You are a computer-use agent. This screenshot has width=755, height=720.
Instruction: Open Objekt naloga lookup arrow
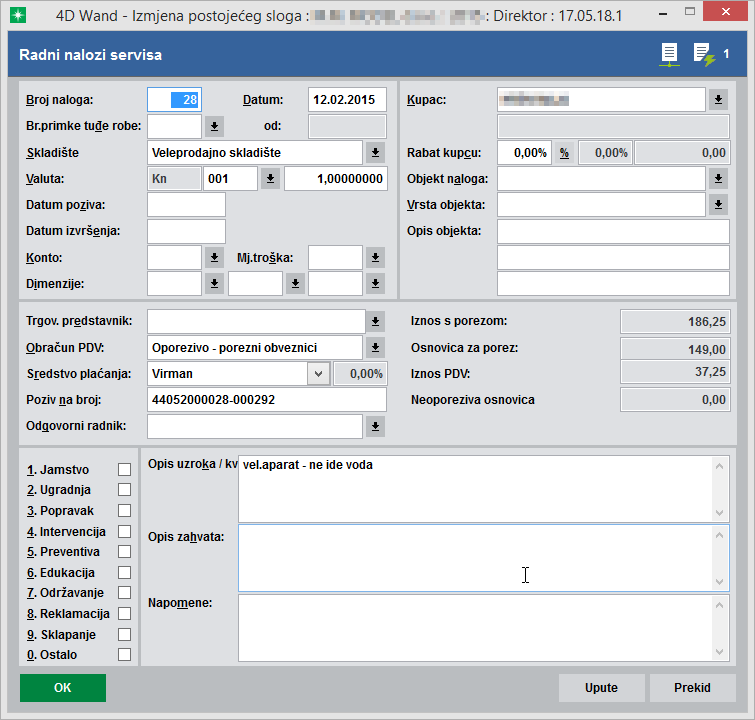pos(718,179)
